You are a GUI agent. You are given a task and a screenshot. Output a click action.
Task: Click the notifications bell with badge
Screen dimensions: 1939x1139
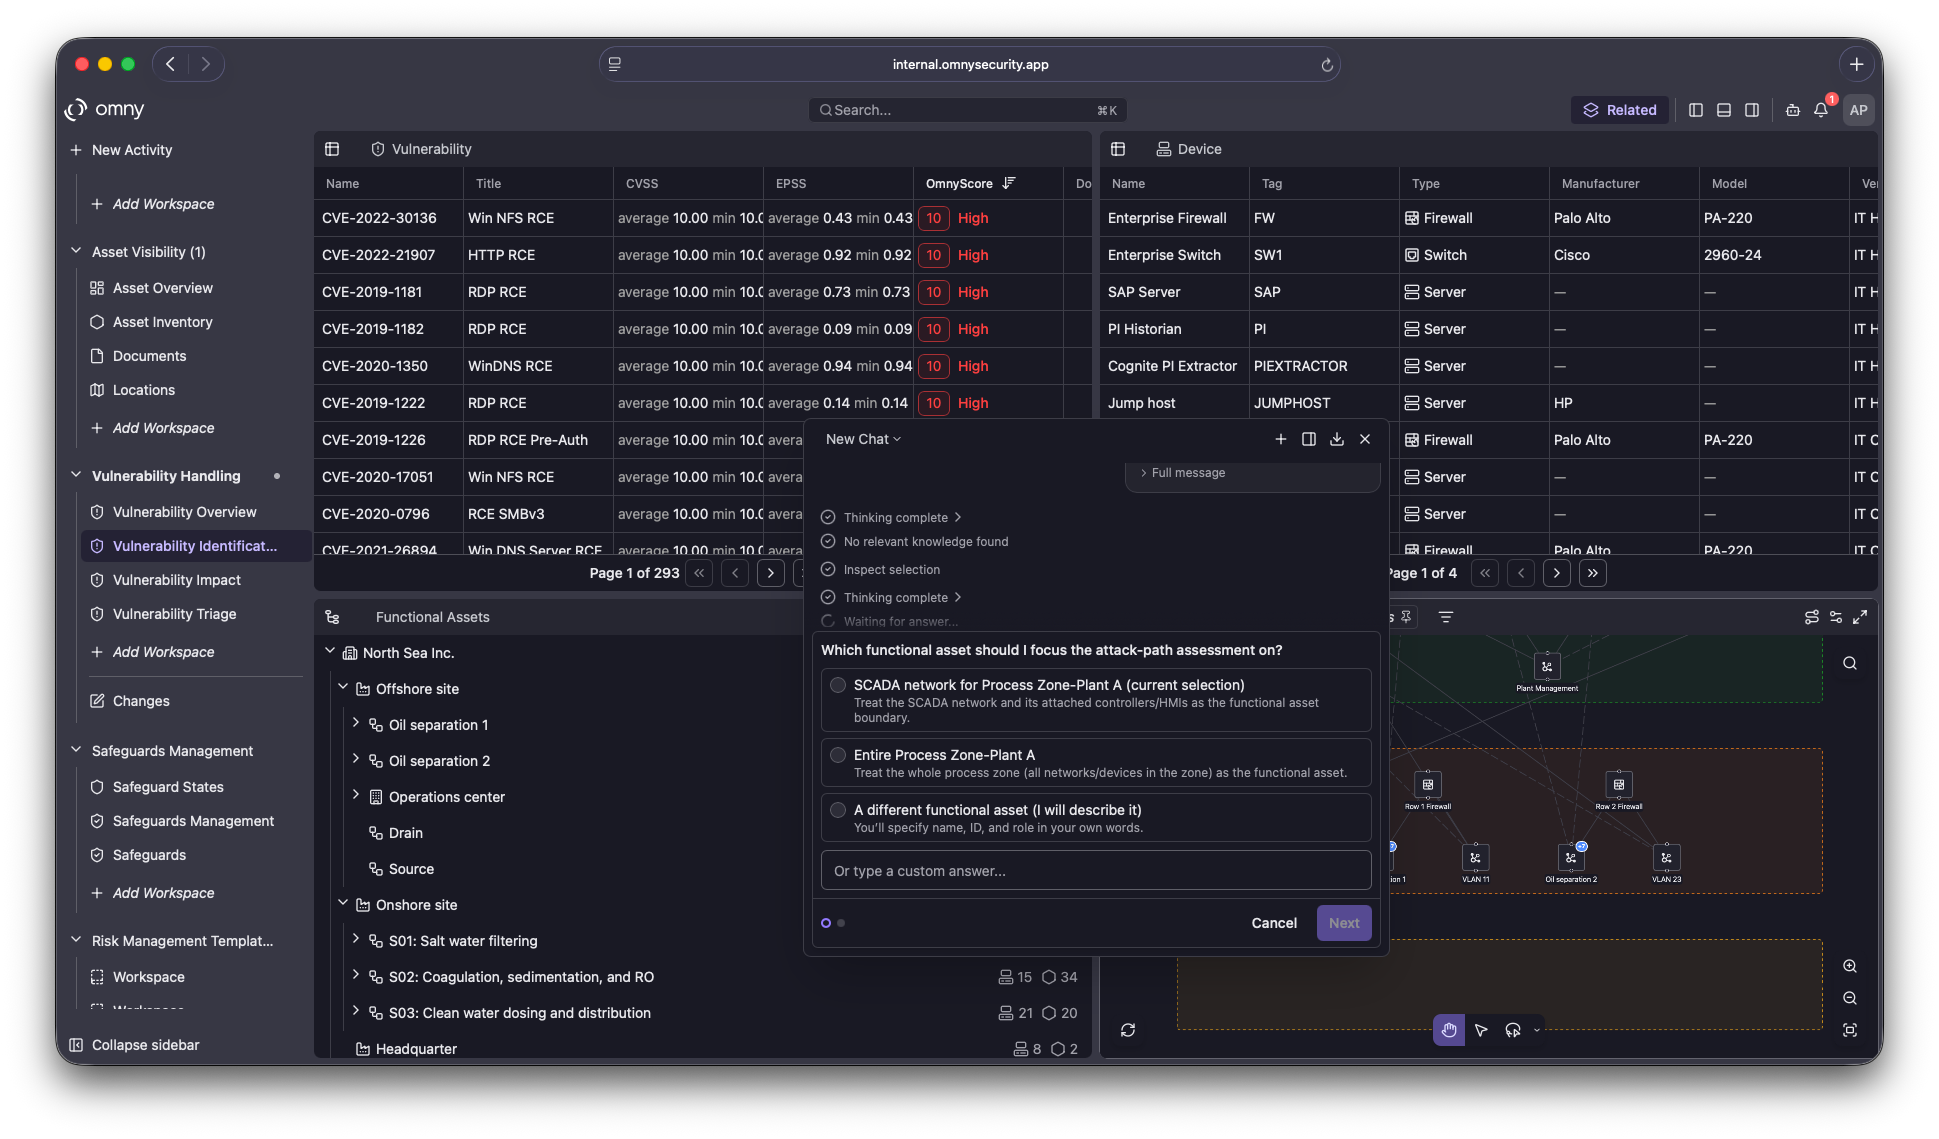pos(1821,111)
